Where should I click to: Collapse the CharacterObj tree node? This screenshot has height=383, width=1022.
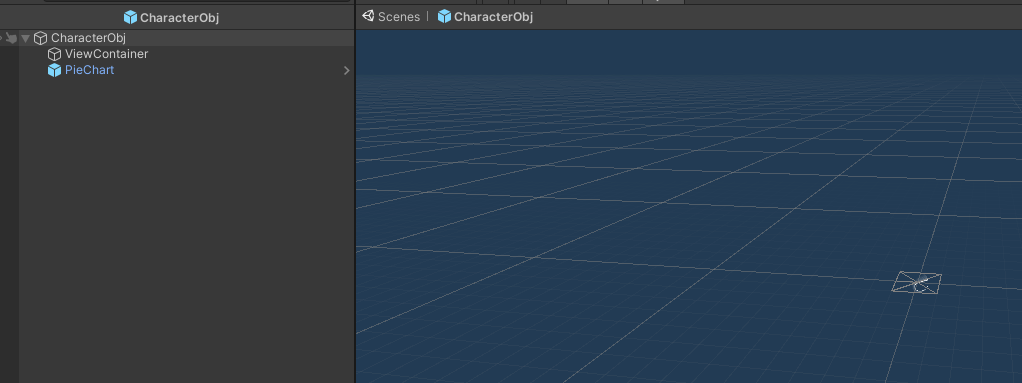tap(25, 38)
